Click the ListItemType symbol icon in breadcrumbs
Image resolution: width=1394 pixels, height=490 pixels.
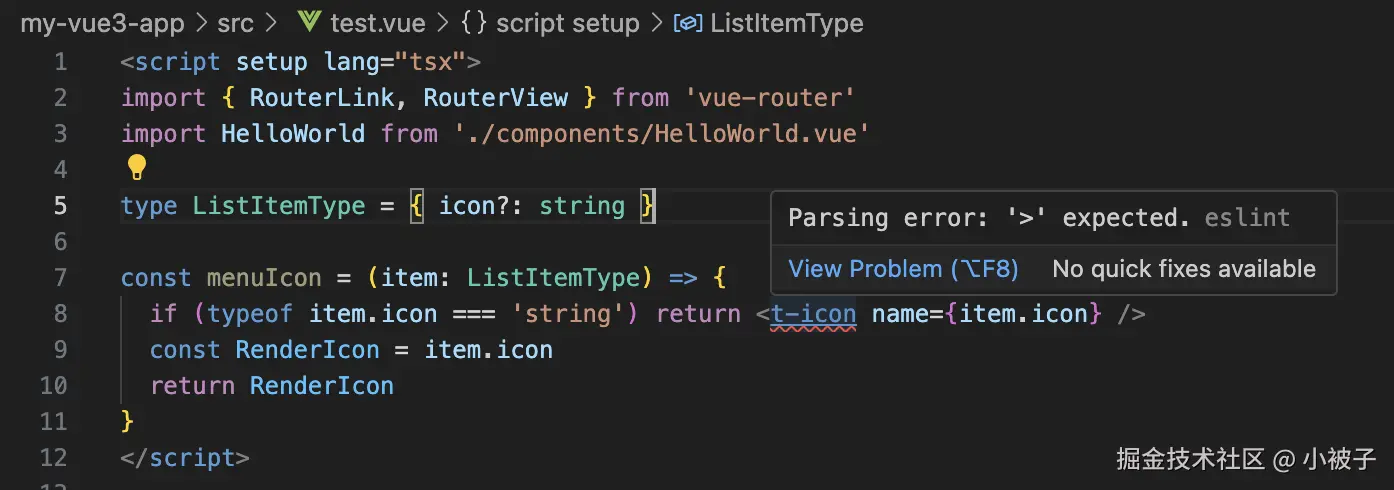pos(688,23)
